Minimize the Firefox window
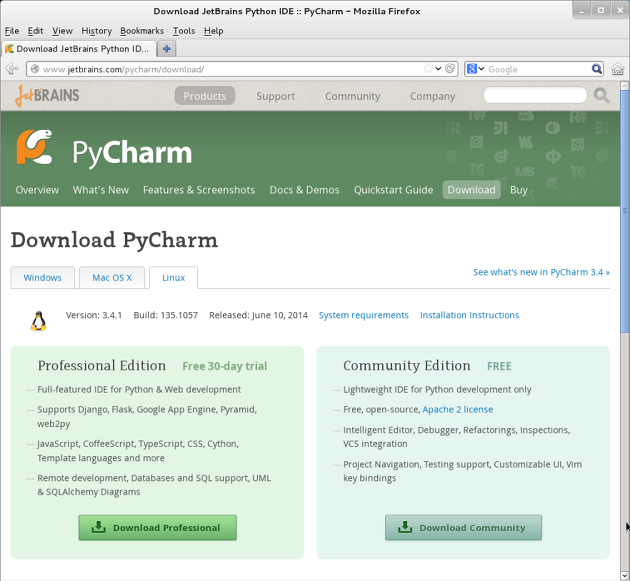630x581 pixels. click(581, 11)
